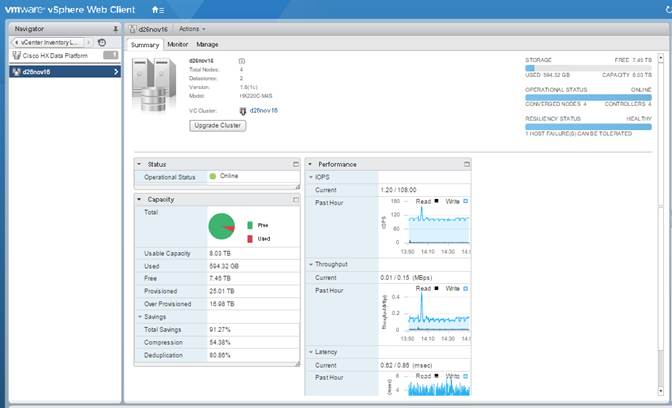Toggle Write series in IOPS chart legend
The width and height of the screenshot is (672, 408).
tap(456, 201)
